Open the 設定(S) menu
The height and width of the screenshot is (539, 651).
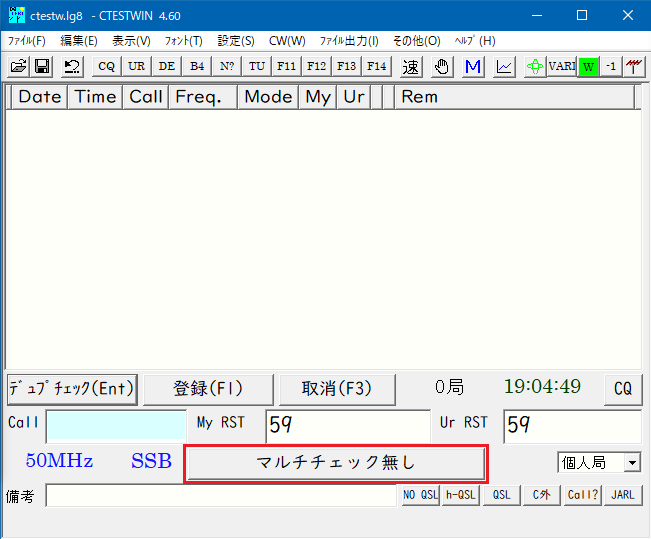[236, 41]
